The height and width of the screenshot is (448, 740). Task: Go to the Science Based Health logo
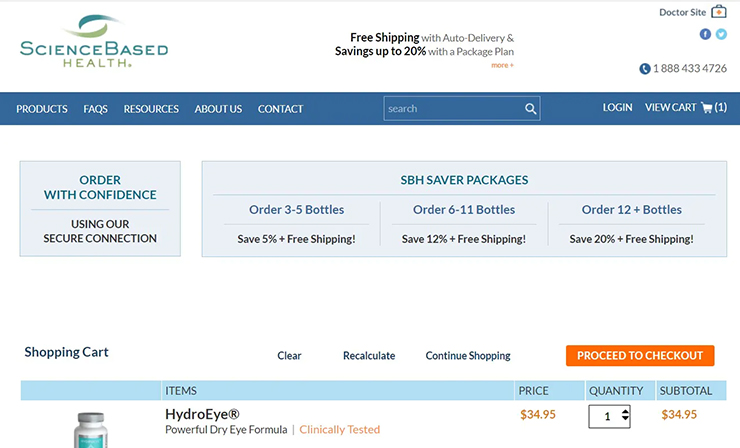[x=94, y=41]
